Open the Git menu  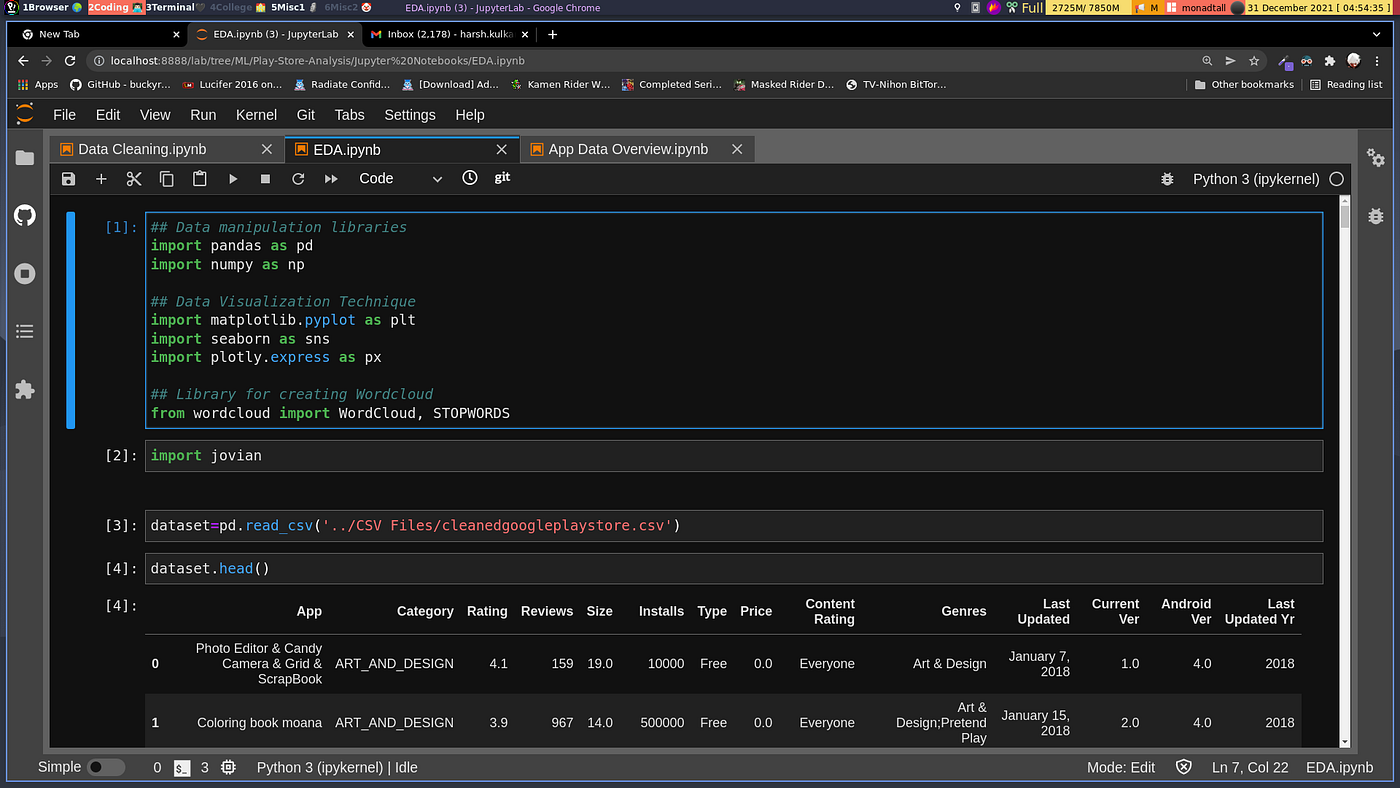point(306,115)
